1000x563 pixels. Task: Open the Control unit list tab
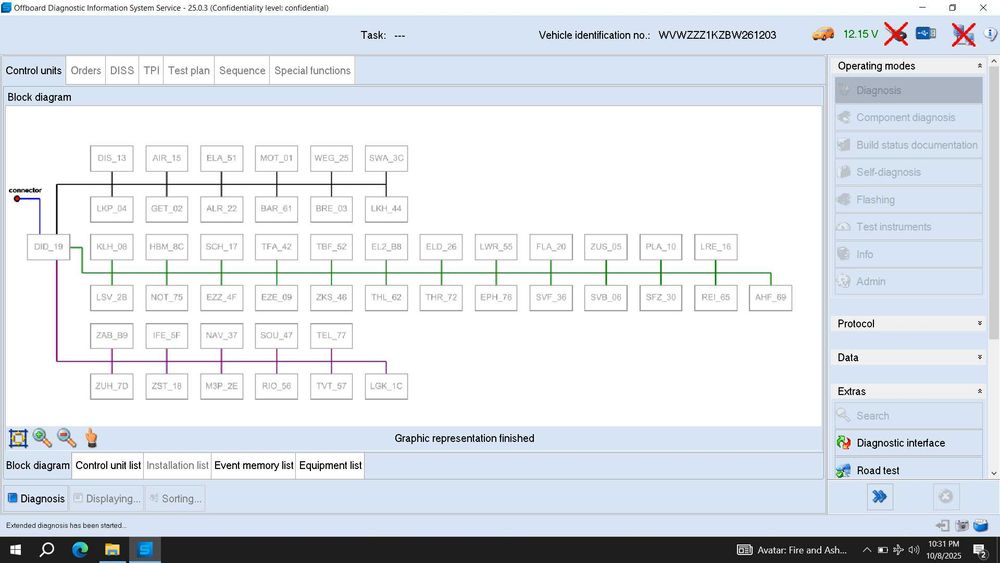click(x=108, y=465)
